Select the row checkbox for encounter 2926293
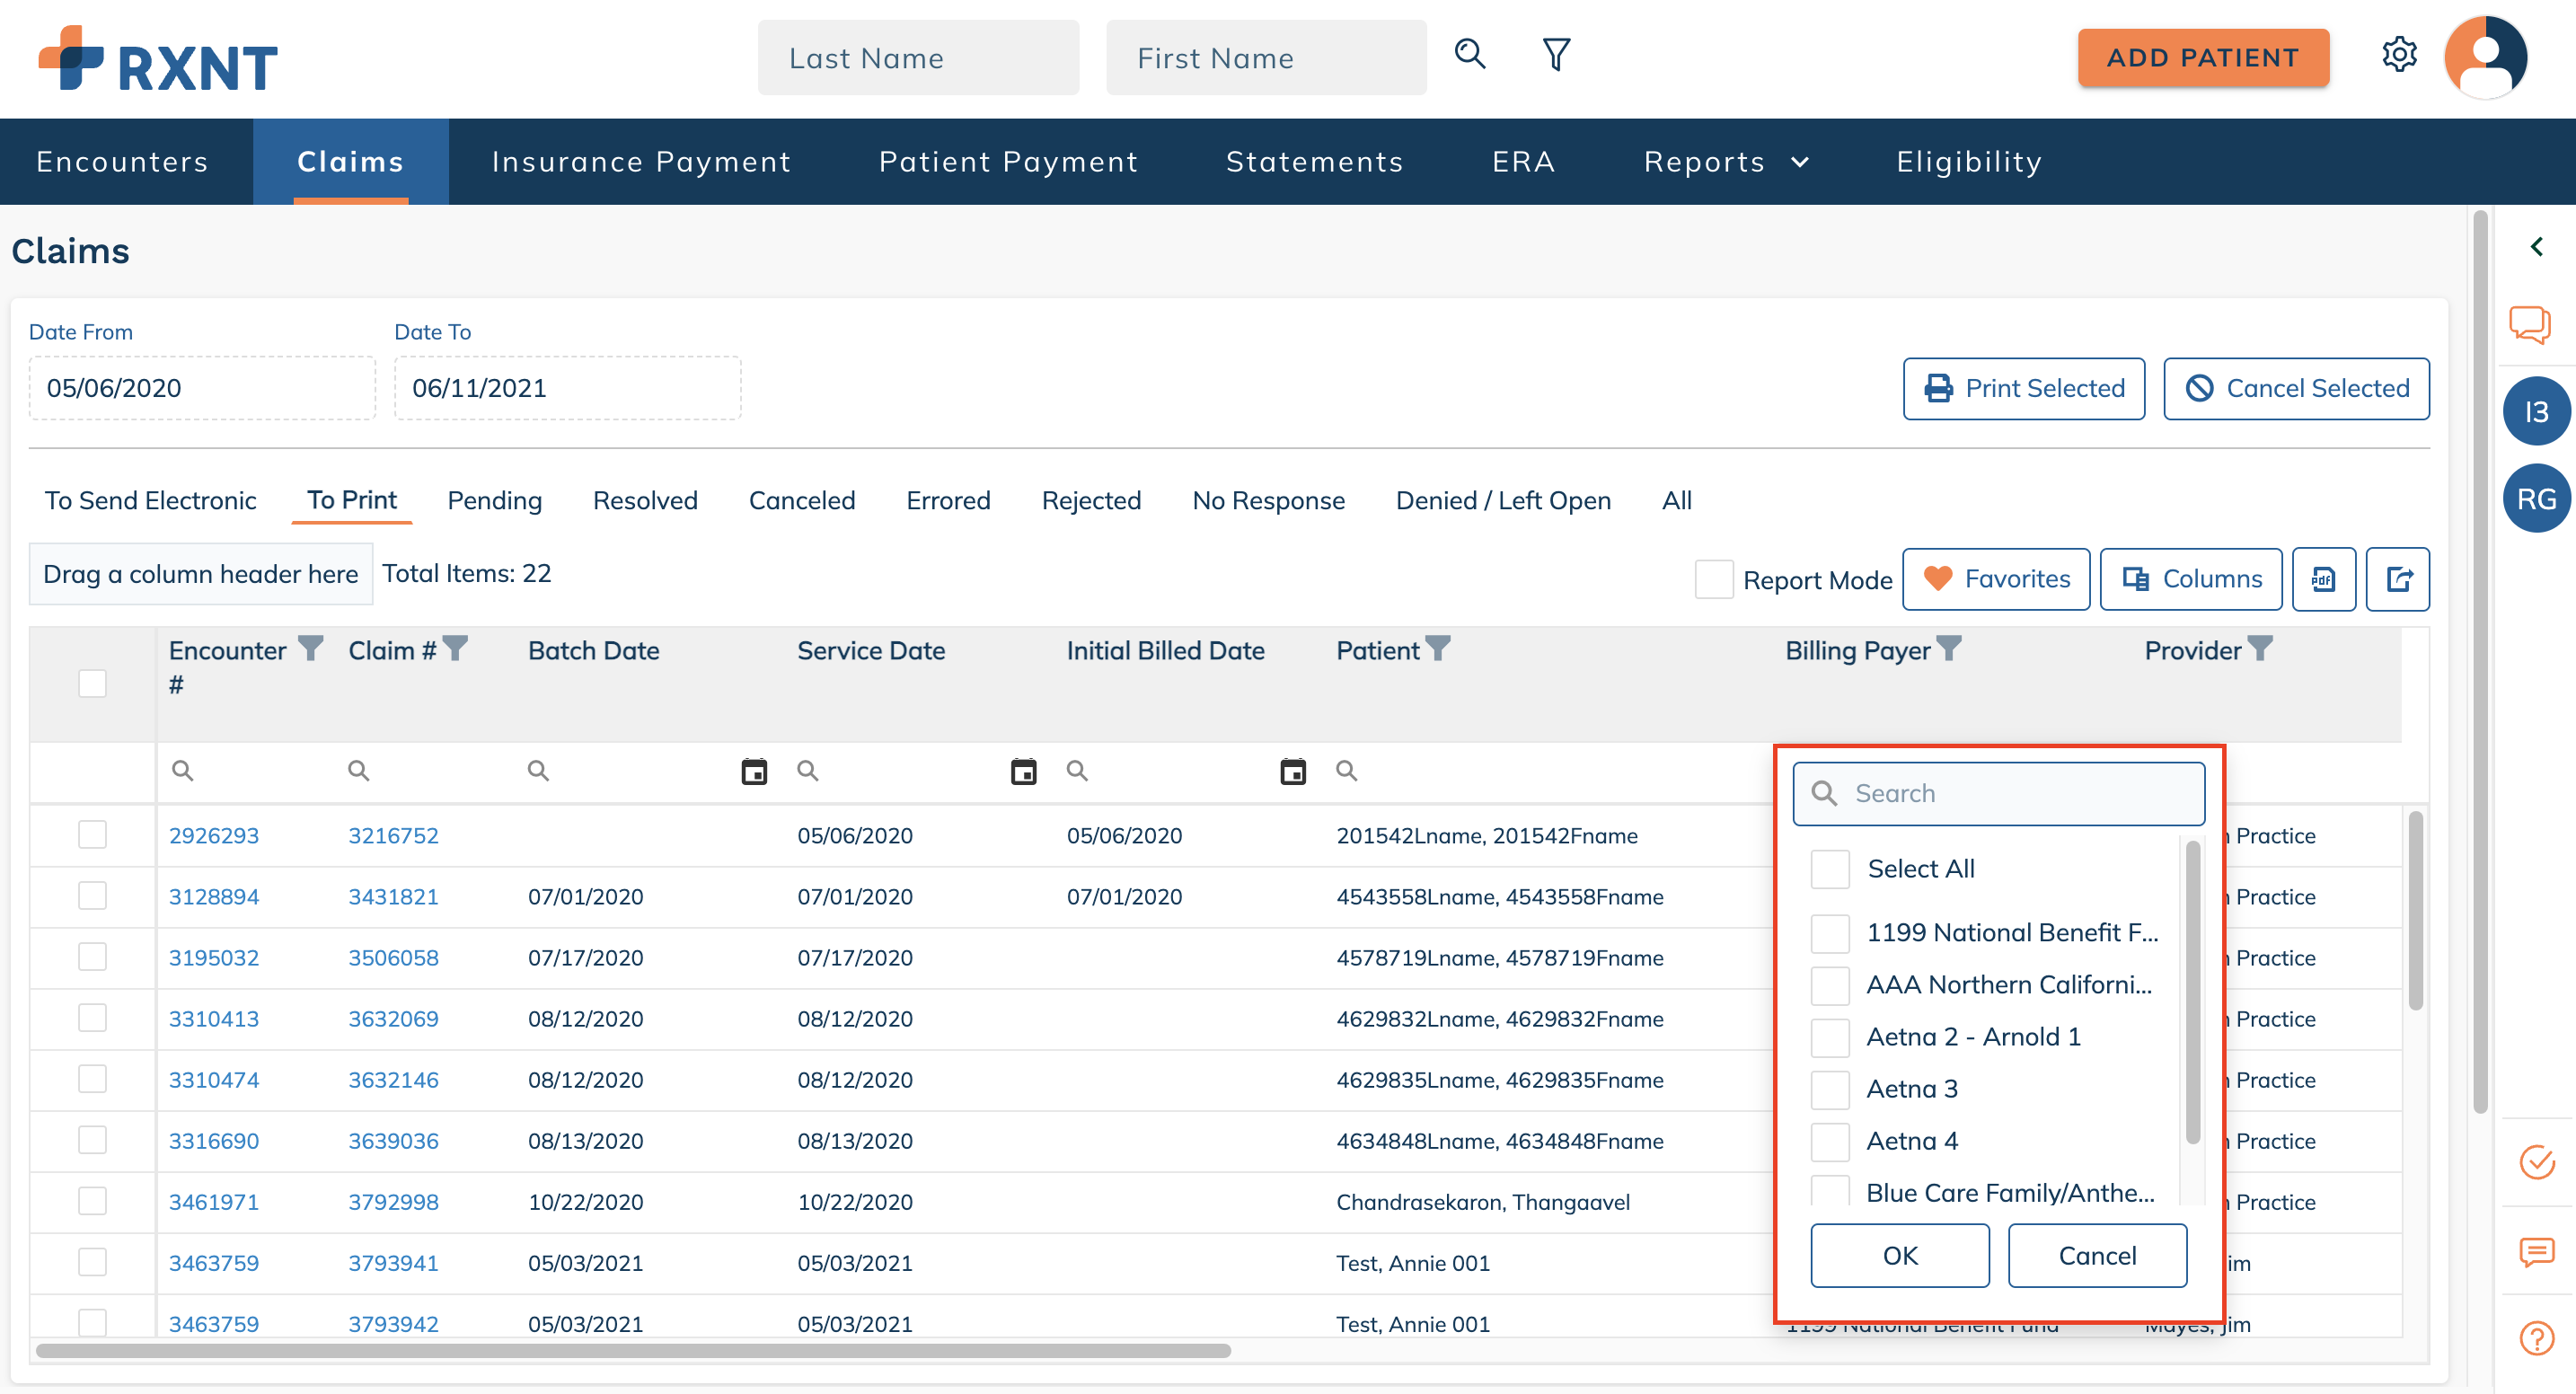Image resolution: width=2576 pixels, height=1394 pixels. (92, 835)
